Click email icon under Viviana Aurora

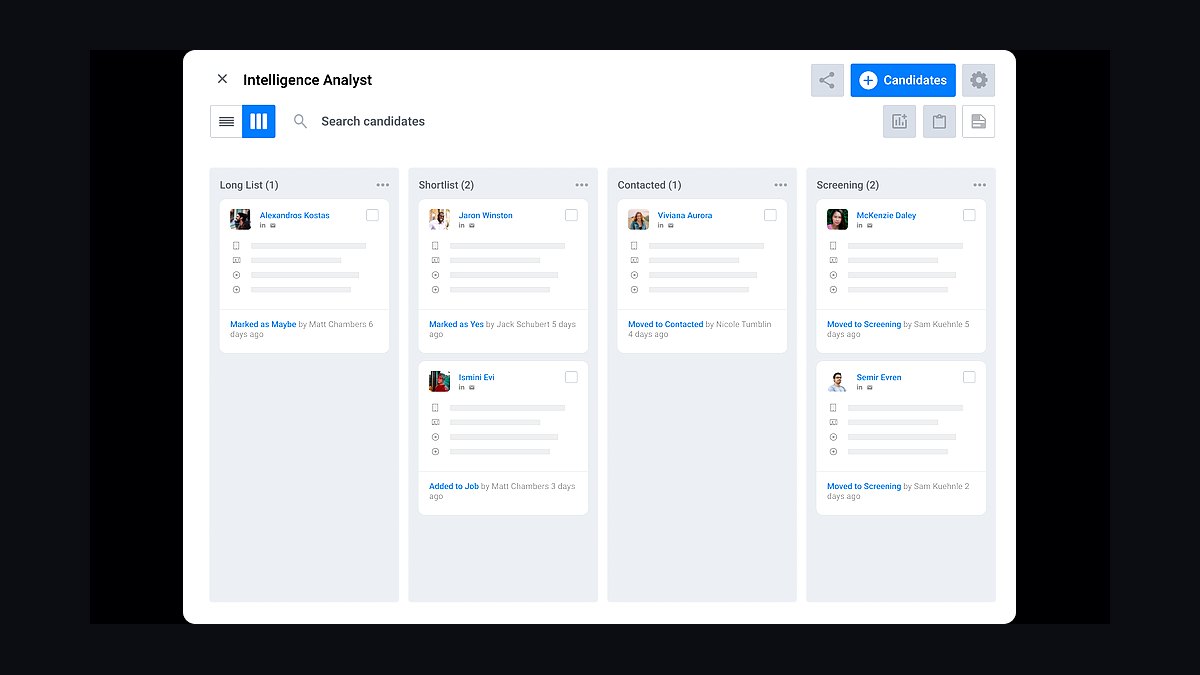pos(671,226)
